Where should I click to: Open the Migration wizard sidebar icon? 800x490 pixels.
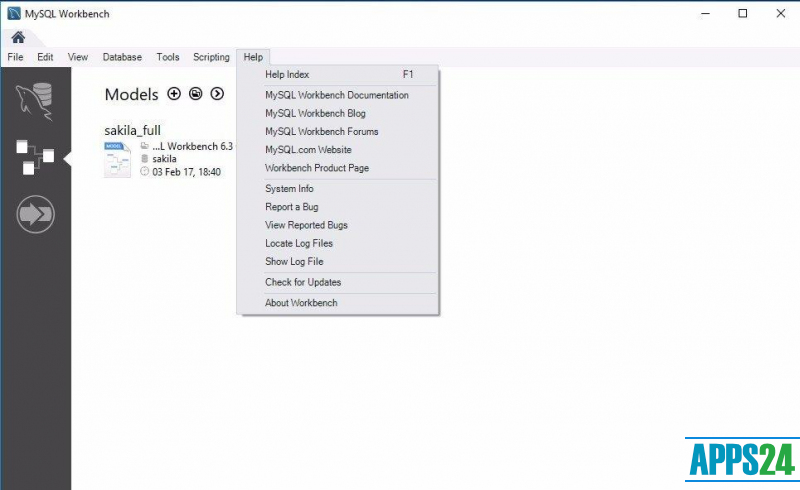tap(35, 214)
